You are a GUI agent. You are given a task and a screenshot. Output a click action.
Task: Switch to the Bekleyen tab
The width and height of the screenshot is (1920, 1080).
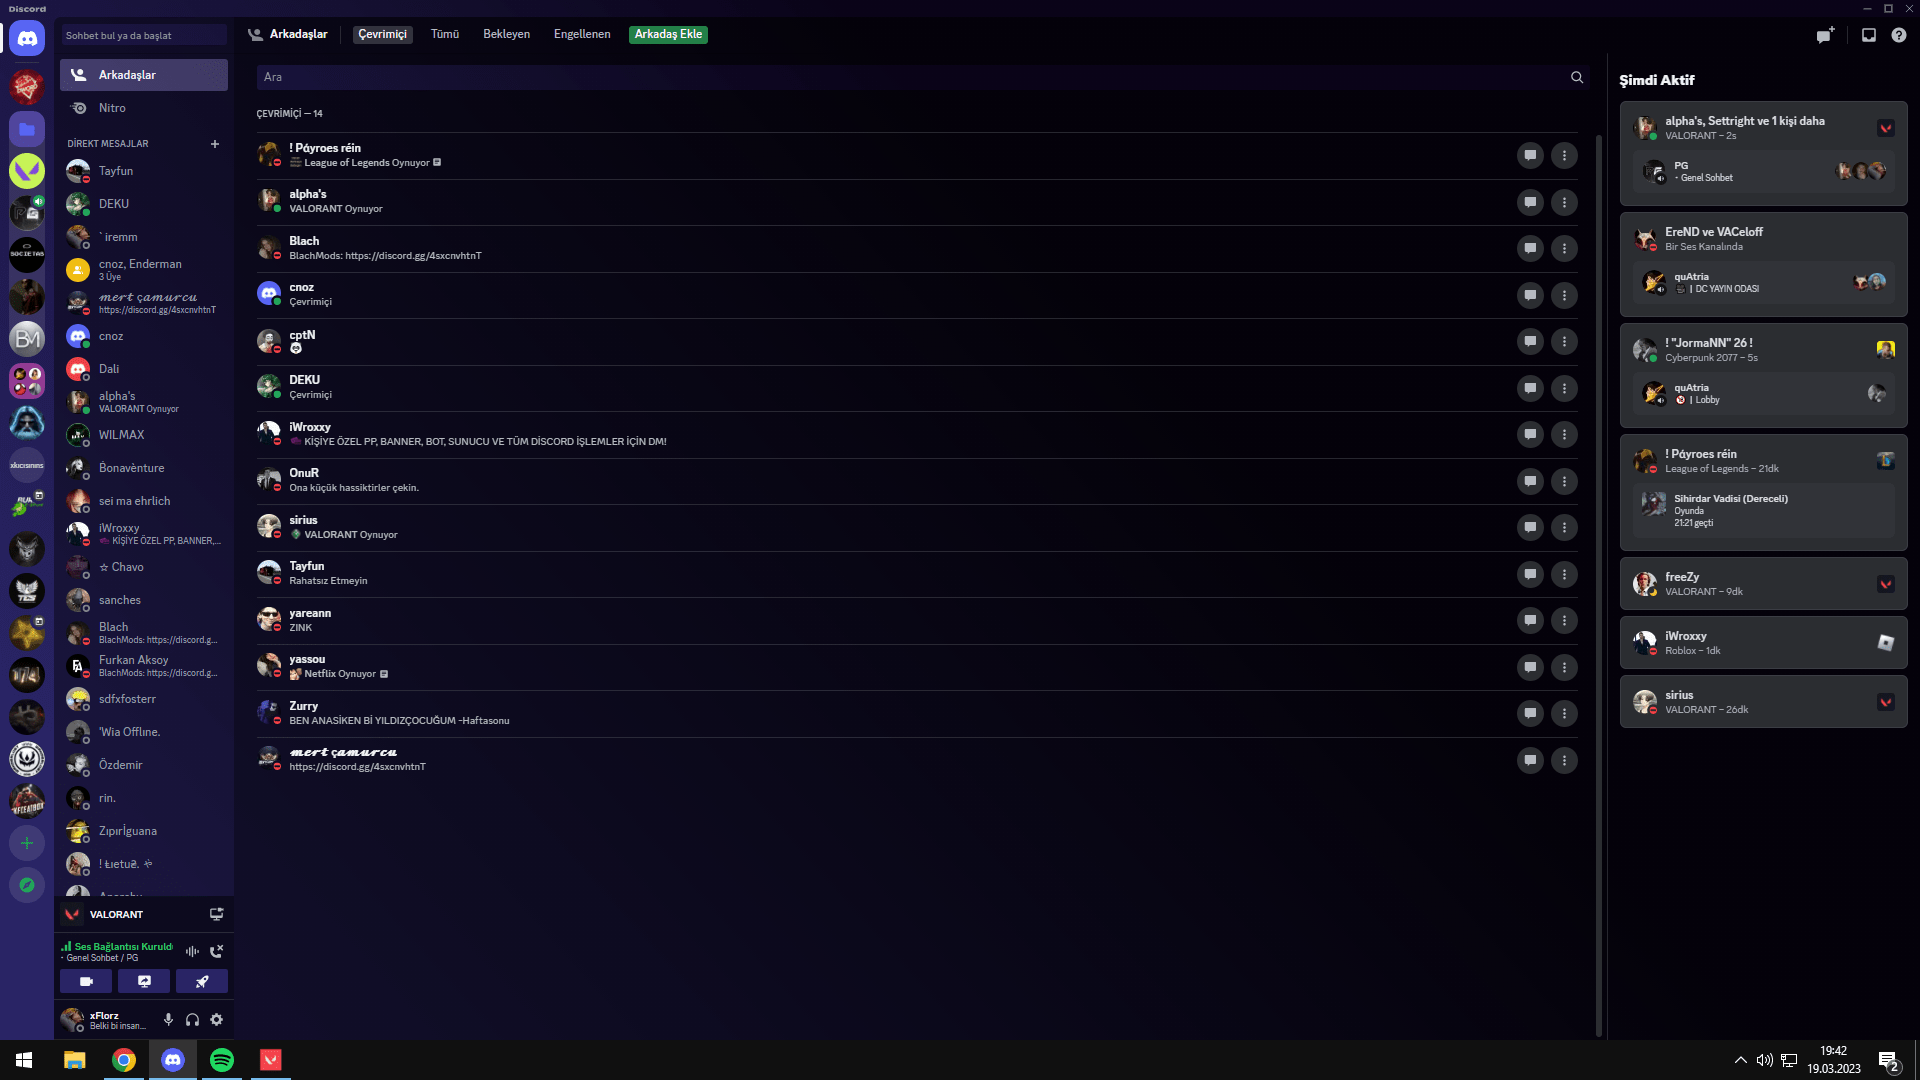tap(506, 34)
